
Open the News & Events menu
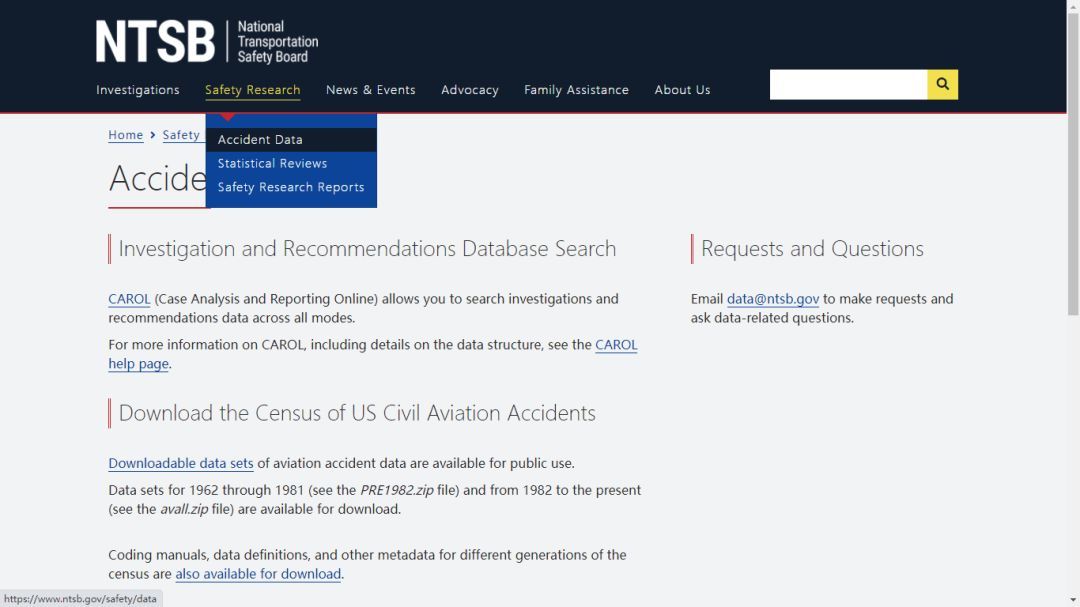370,90
